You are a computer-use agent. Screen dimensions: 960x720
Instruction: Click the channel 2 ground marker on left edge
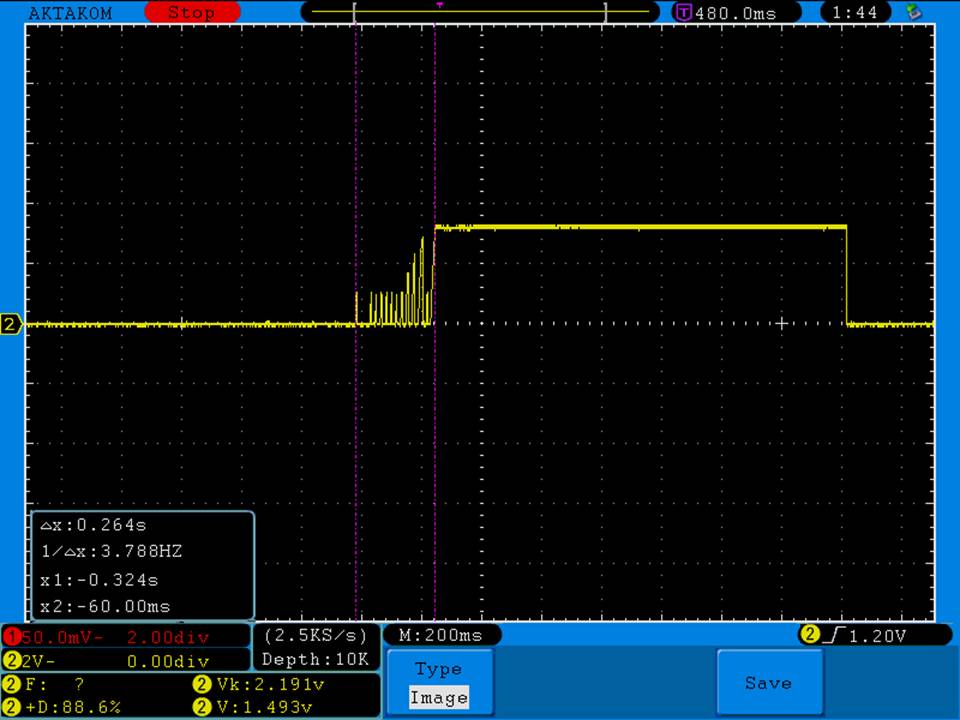(x=11, y=324)
